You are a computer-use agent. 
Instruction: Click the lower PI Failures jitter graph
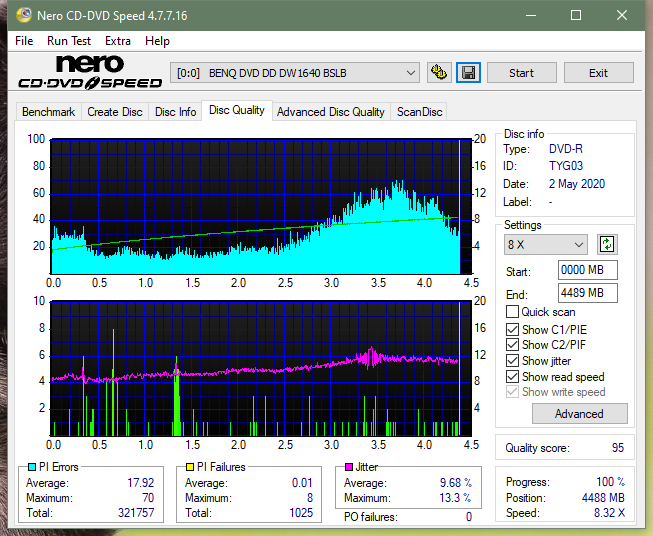(261, 369)
